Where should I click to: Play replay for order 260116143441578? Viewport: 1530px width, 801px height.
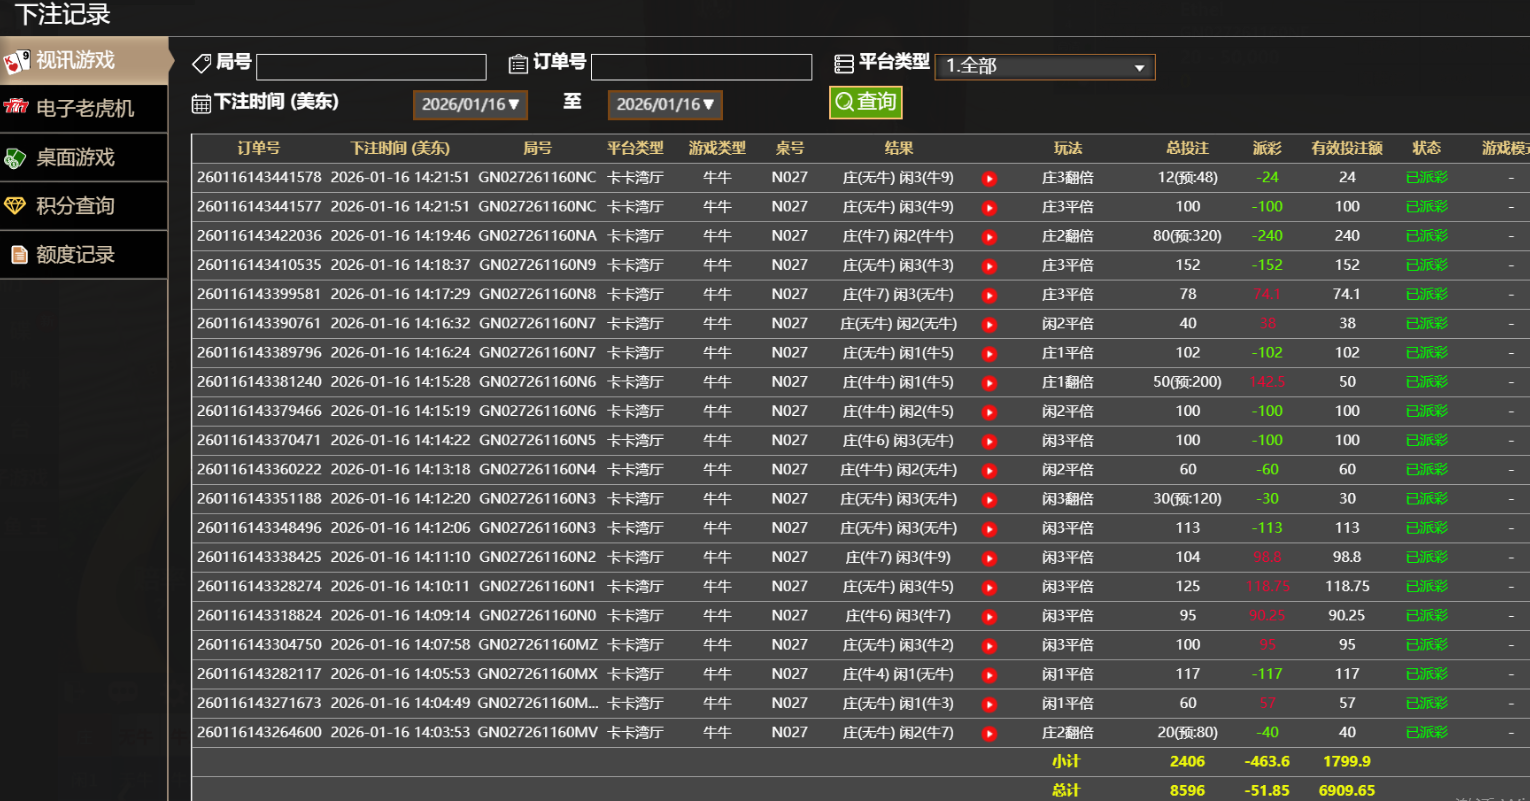[989, 178]
